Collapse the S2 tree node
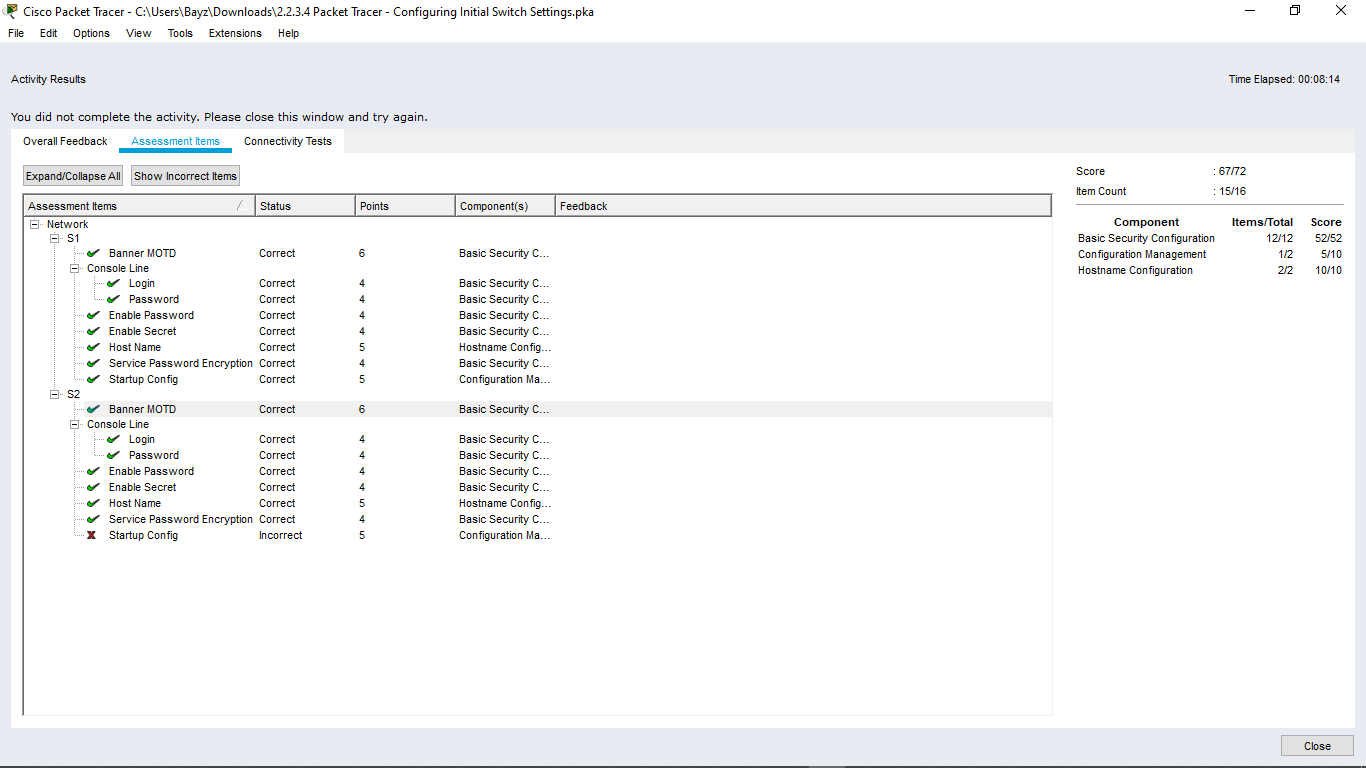This screenshot has width=1366, height=768. point(55,394)
